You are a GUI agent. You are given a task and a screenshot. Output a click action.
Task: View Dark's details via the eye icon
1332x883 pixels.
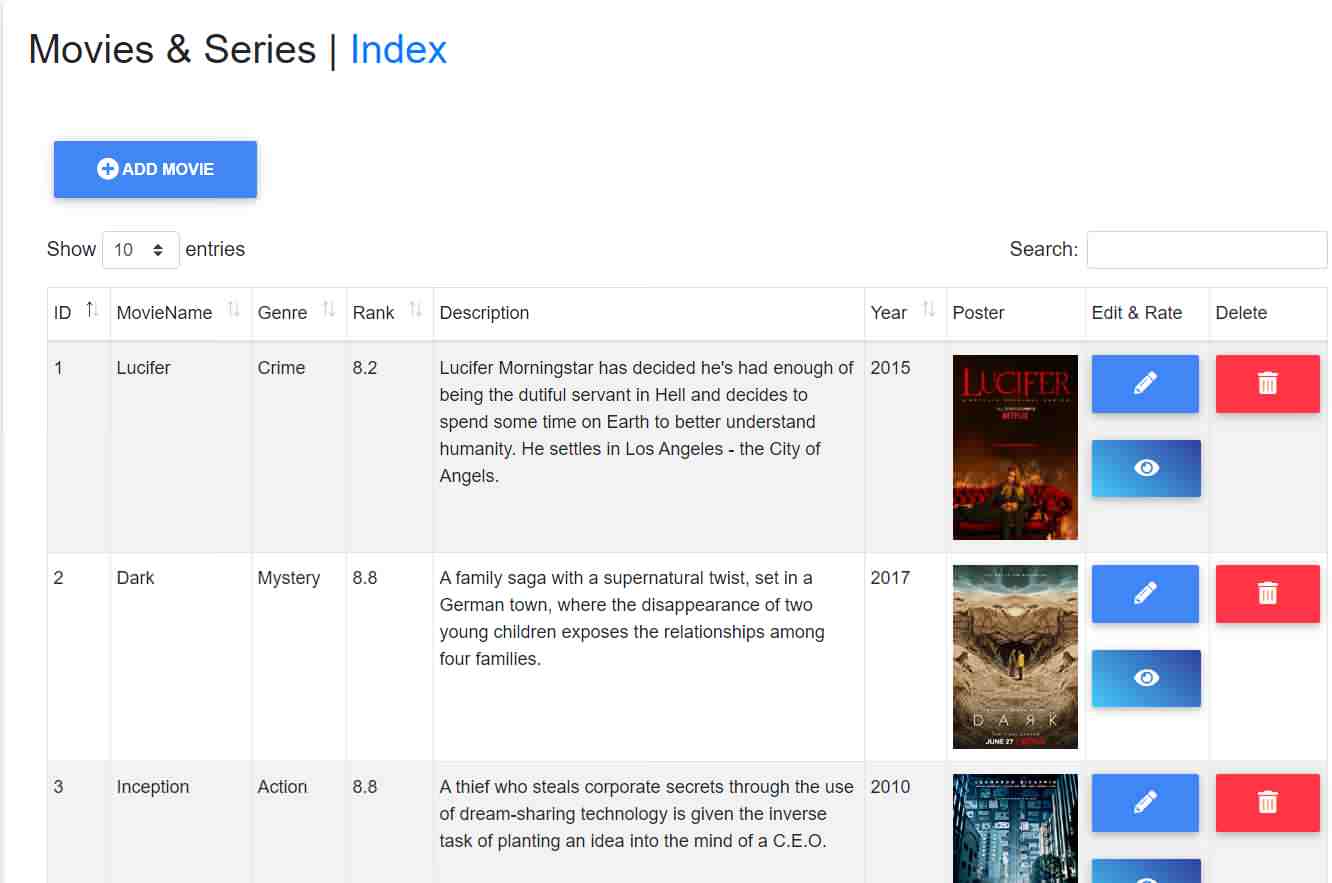(1145, 678)
